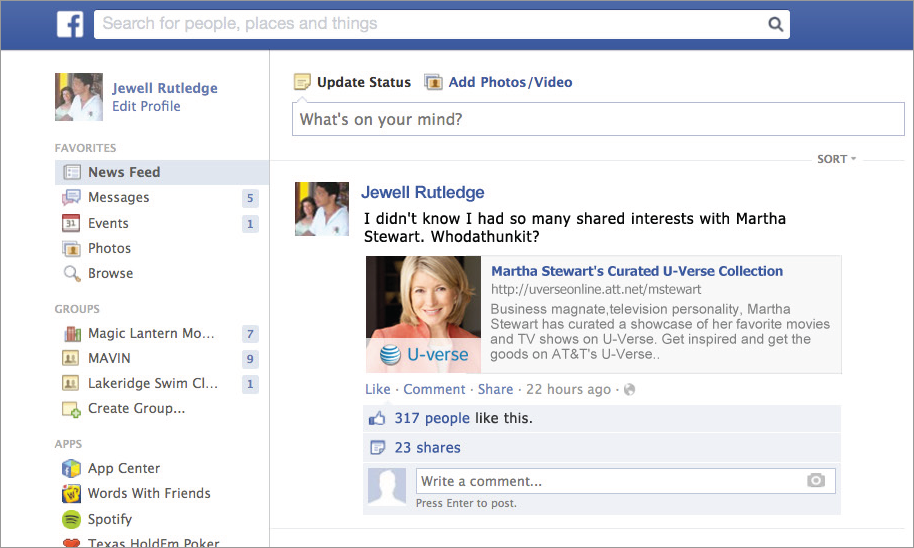The width and height of the screenshot is (914, 548).
Task: Click the uverseonline.att.net/mstewart URL text
Action: 596,289
